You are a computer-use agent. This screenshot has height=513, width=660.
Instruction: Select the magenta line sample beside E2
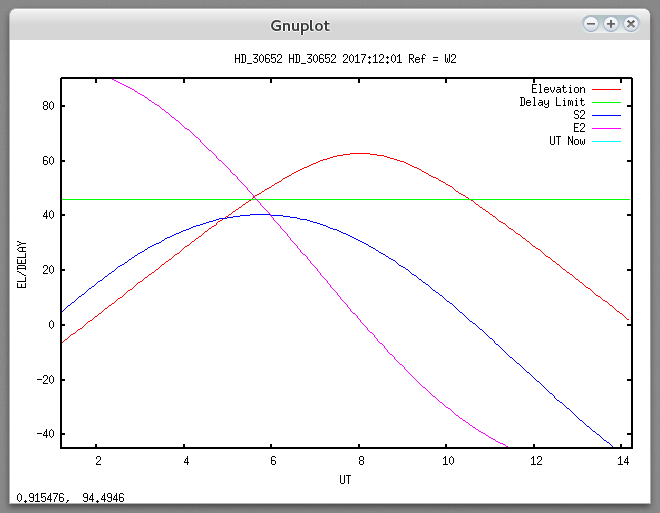(x=607, y=128)
